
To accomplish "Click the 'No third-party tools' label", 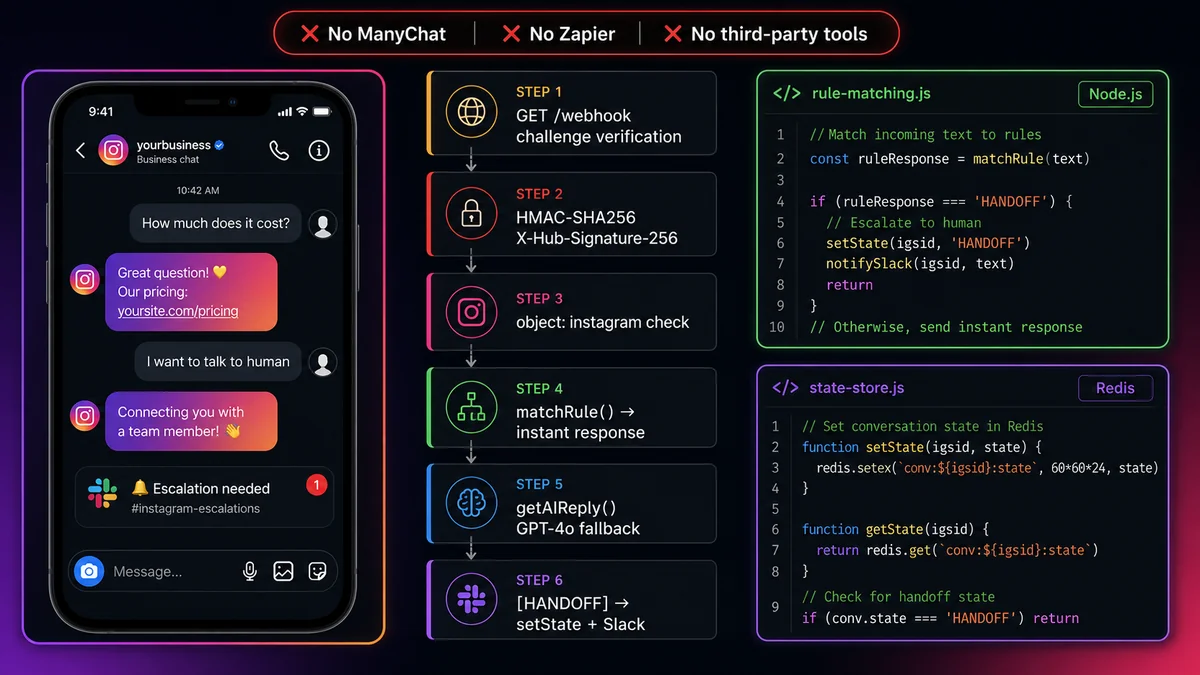I will pos(779,34).
